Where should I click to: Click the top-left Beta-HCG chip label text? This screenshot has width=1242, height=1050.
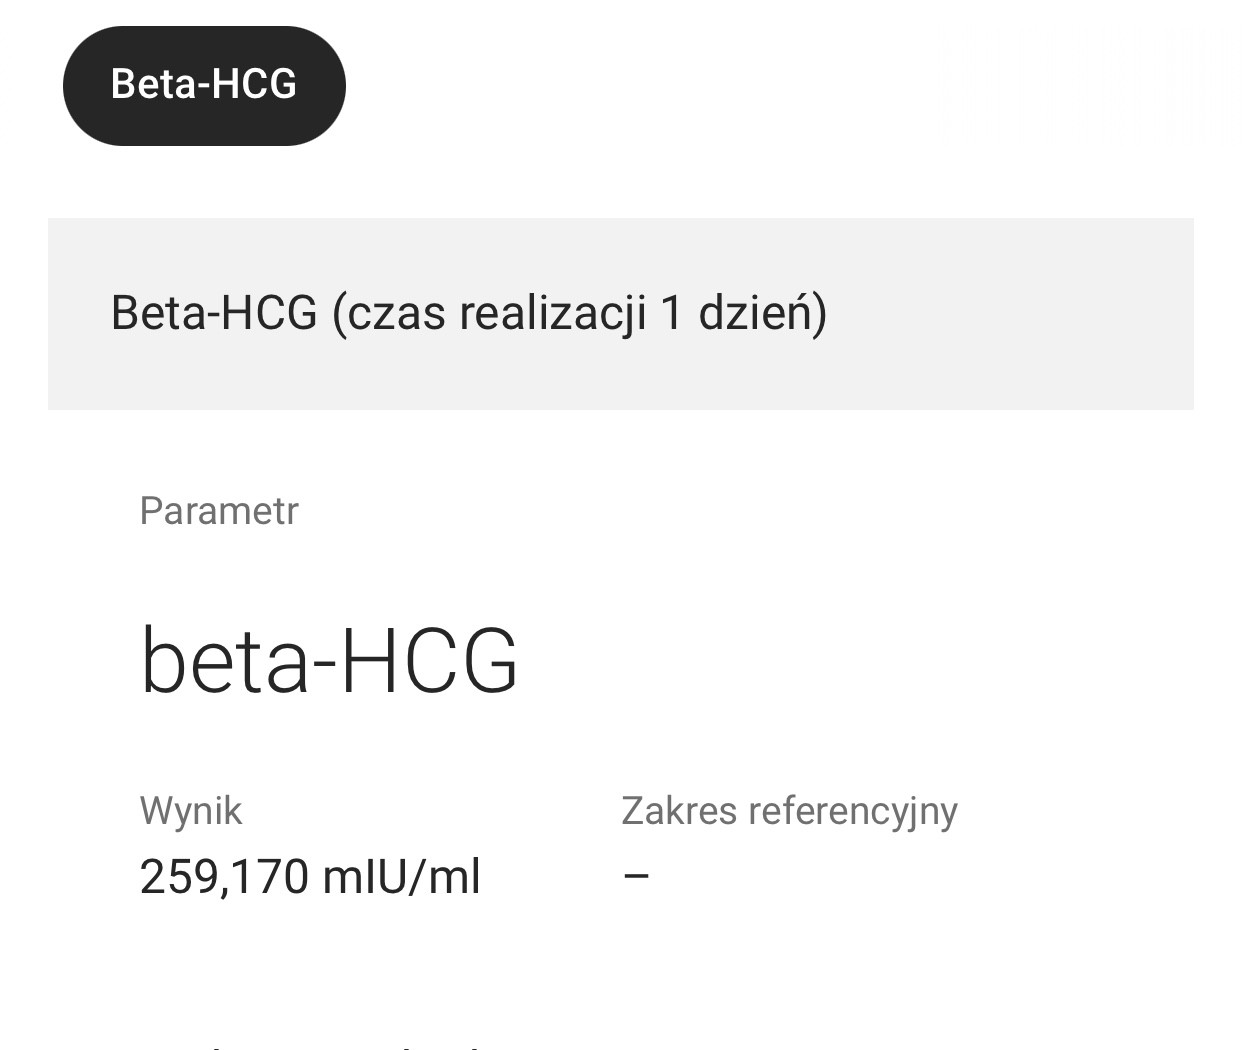click(204, 85)
